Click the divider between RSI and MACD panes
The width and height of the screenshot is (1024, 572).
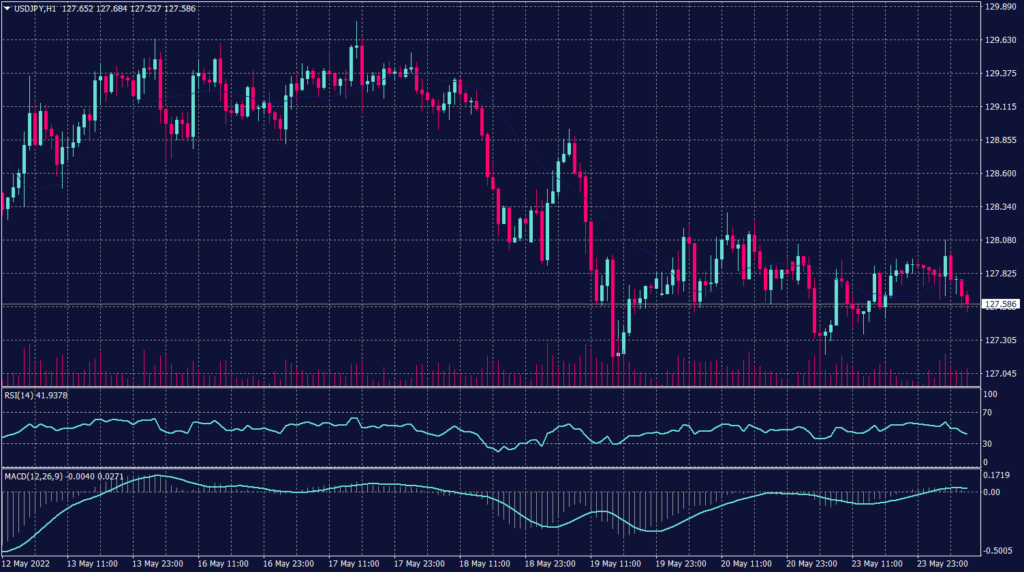[490, 468]
